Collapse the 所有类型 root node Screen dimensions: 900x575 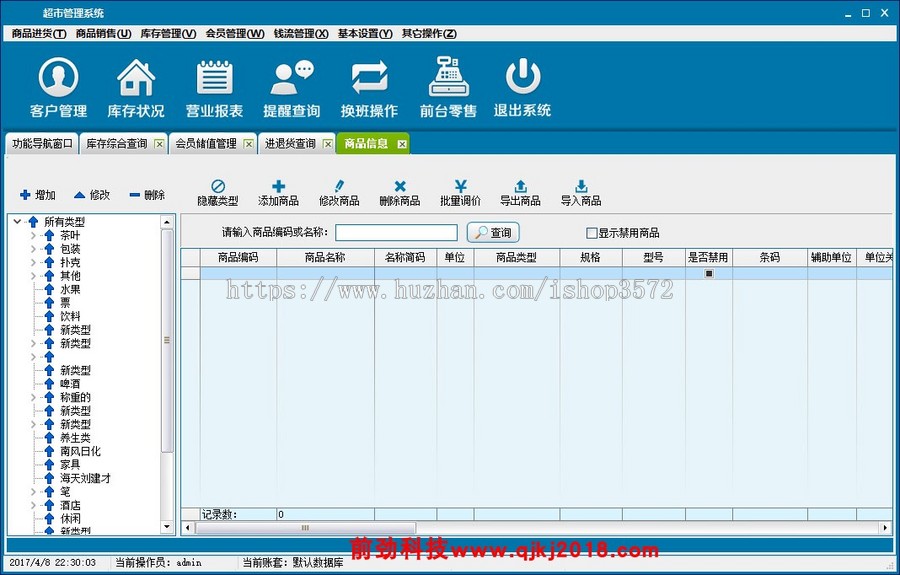tap(17, 221)
